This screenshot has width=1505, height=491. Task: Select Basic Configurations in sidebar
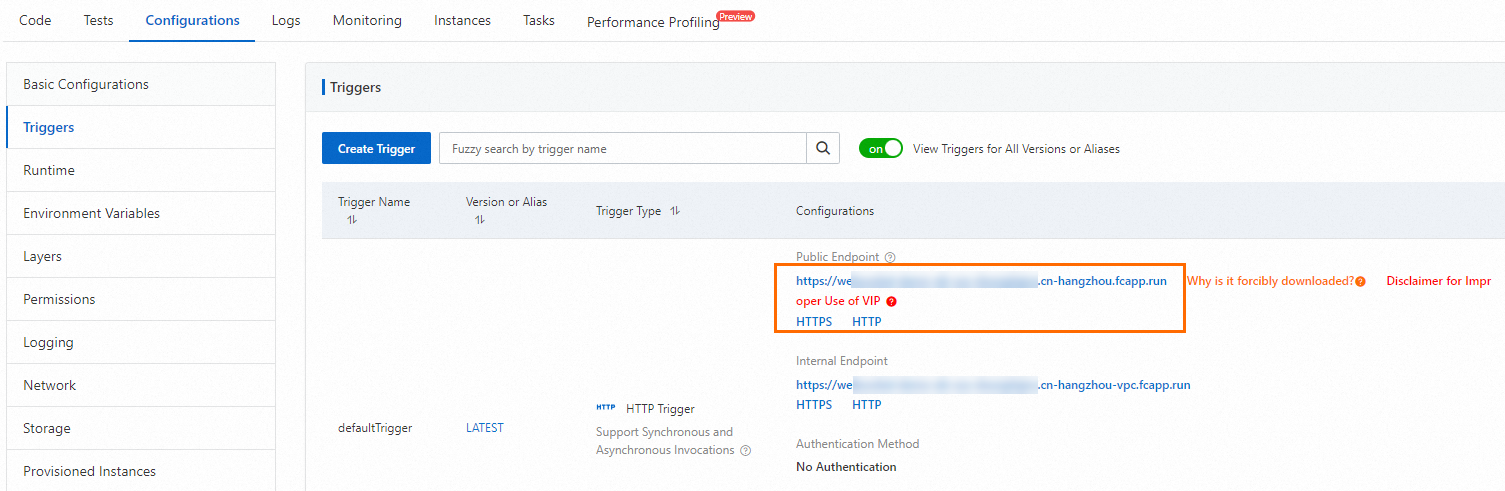(x=141, y=84)
